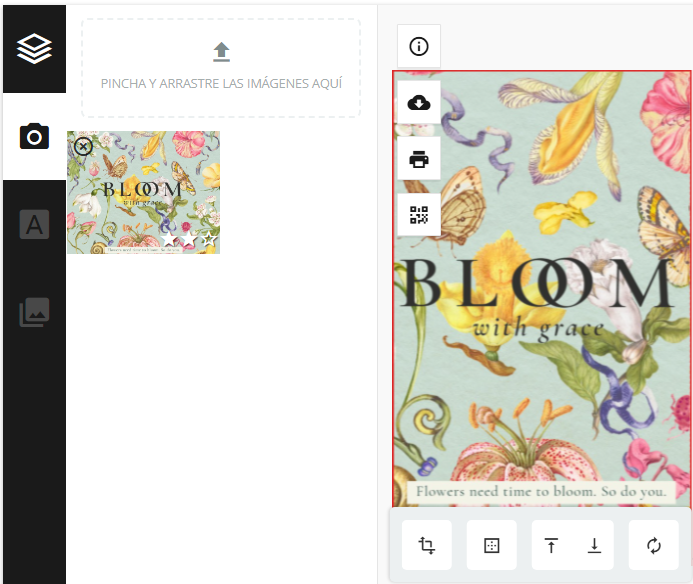Select the BLOOM poster on the canvas
This screenshot has width=693, height=584.
tap(542, 288)
